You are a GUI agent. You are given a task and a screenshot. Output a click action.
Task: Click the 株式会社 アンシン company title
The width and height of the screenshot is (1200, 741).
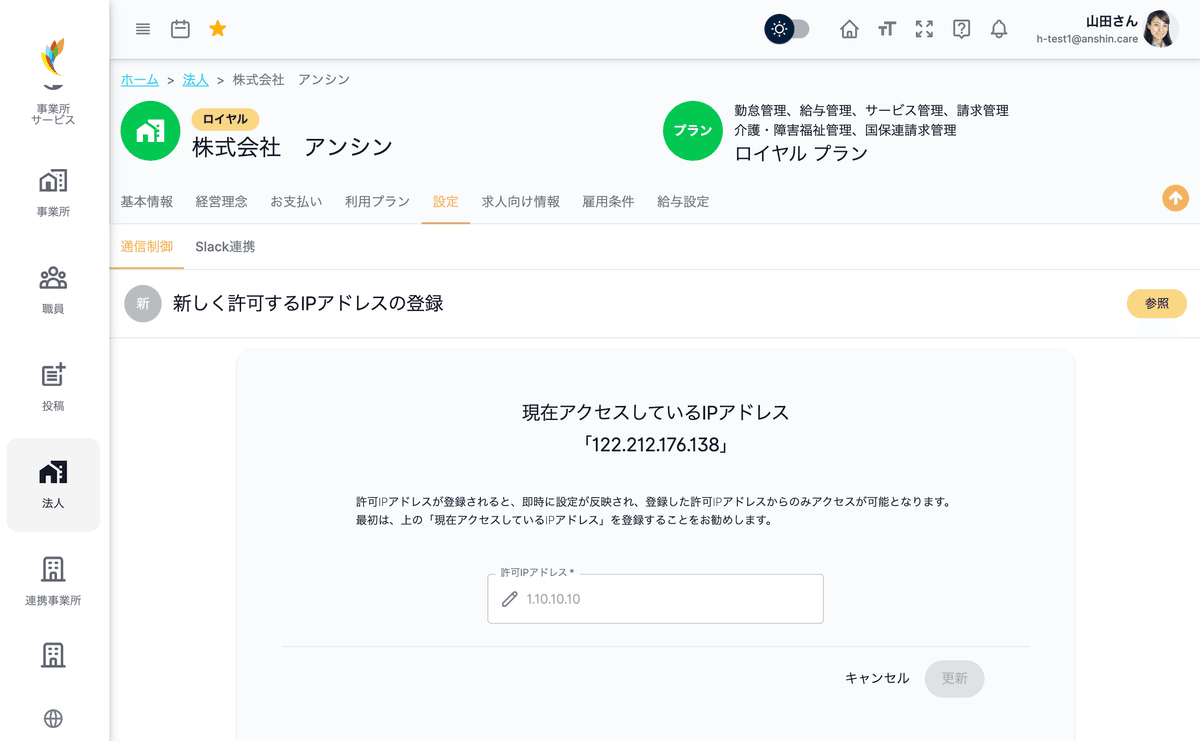292,147
